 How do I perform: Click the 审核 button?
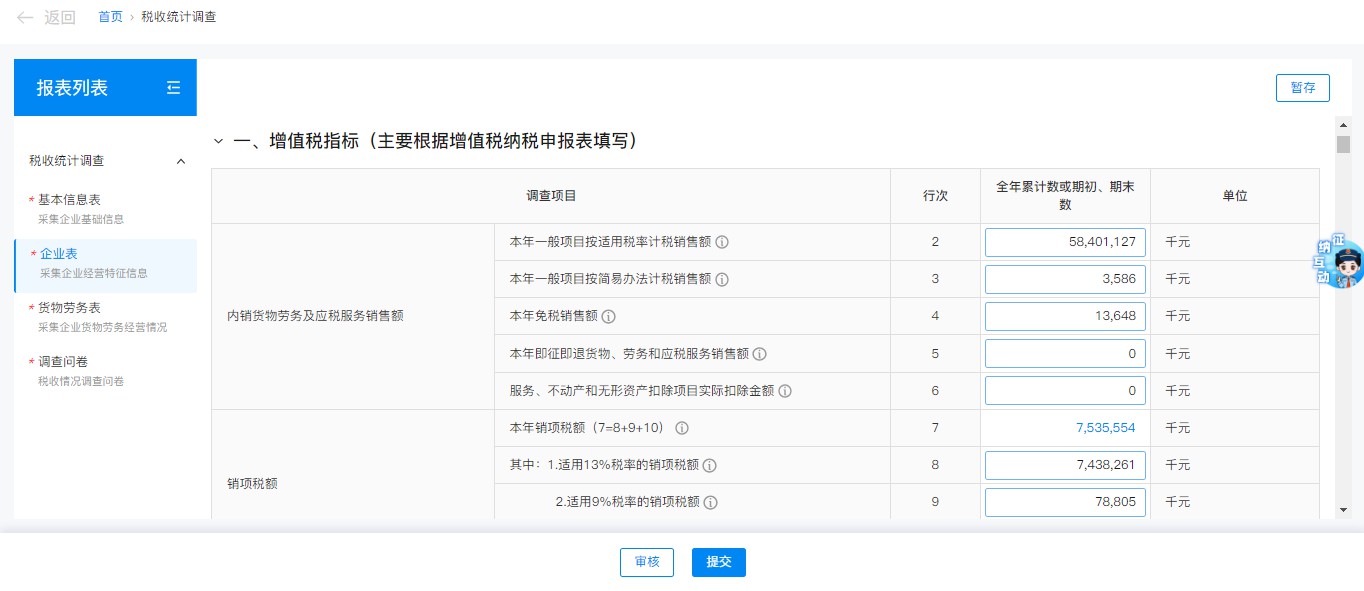point(646,562)
